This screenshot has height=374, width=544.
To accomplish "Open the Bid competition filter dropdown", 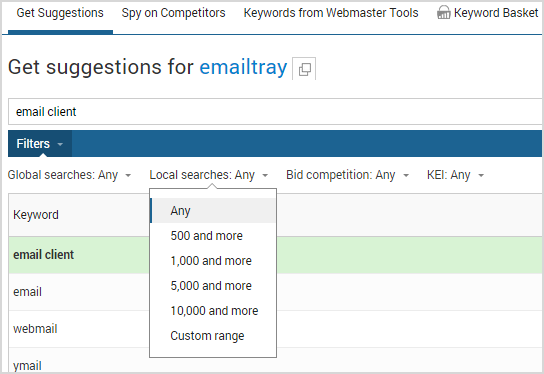I will [348, 175].
